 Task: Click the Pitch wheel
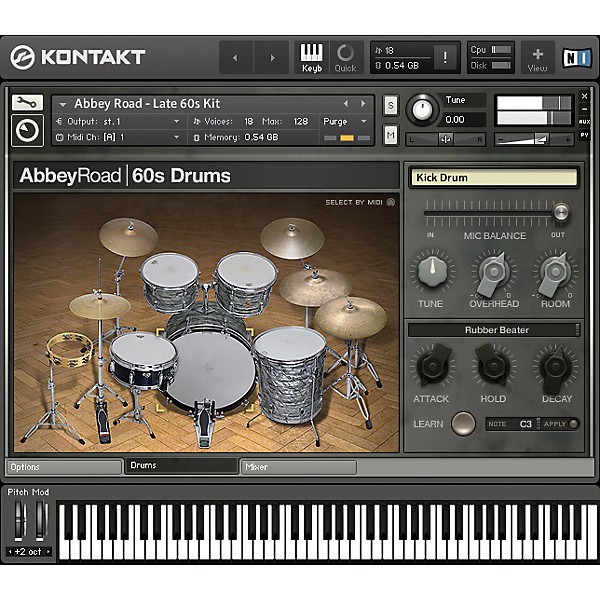(x=19, y=521)
